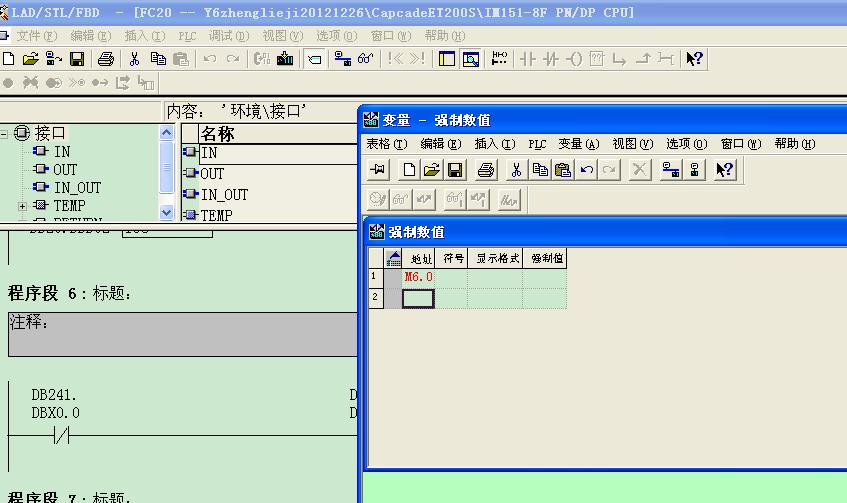Select row header 1 in force table
This screenshot has height=503, width=847.
coord(375,278)
